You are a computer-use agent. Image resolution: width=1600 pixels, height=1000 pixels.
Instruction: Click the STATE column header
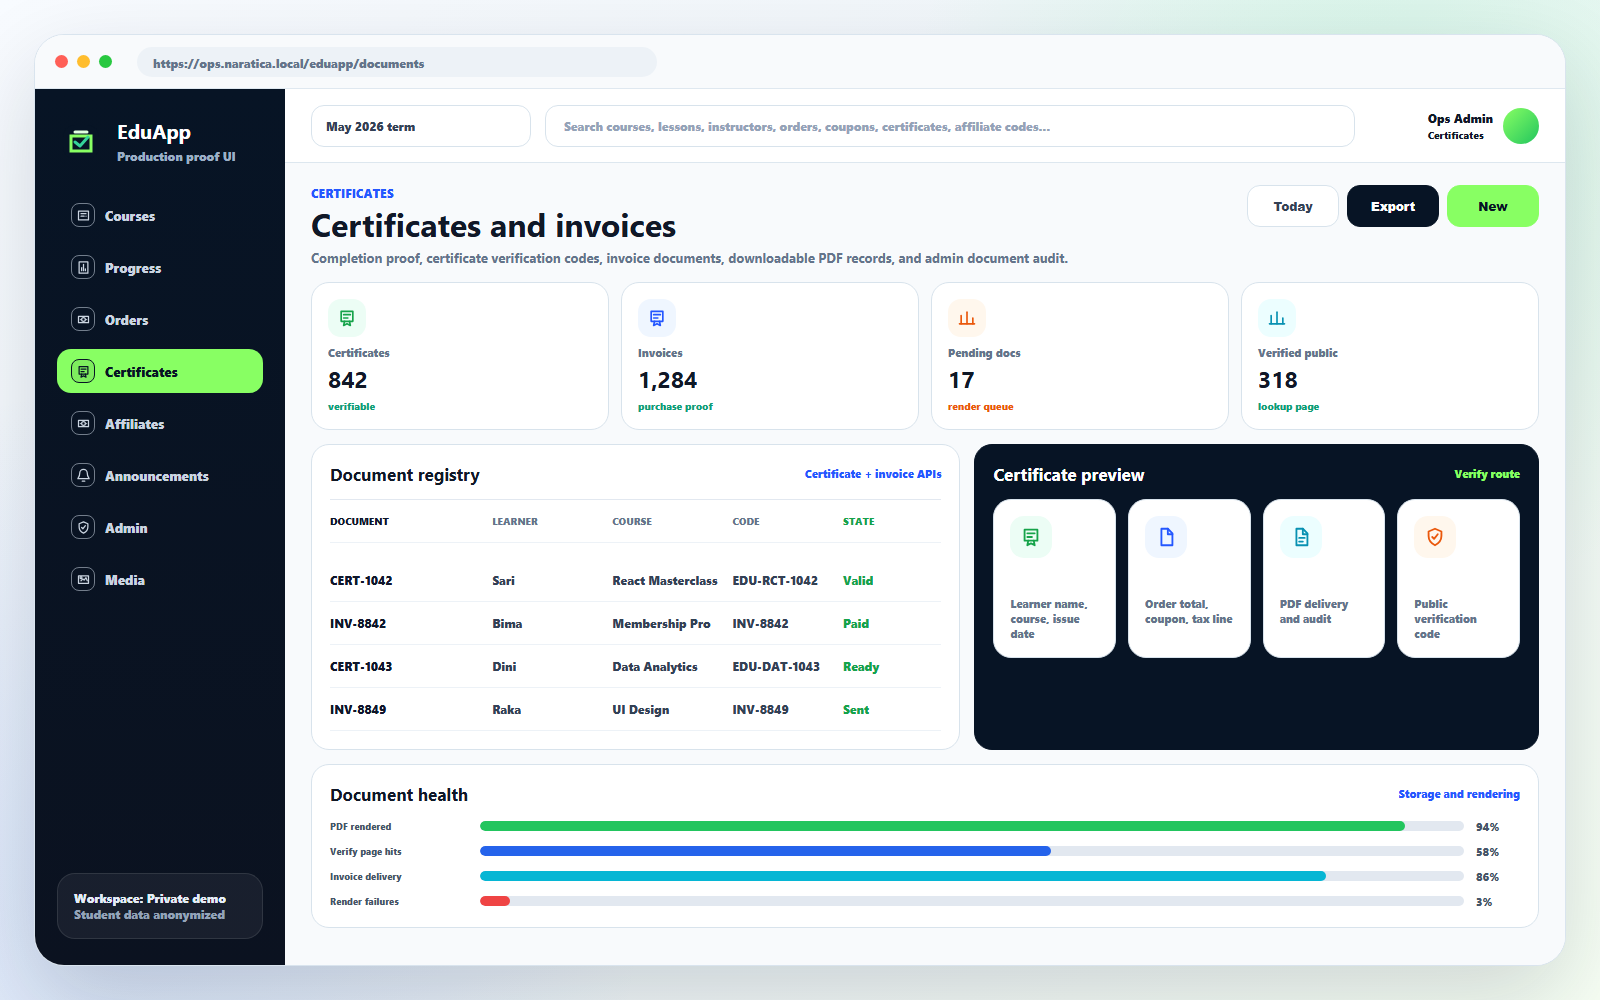858,521
